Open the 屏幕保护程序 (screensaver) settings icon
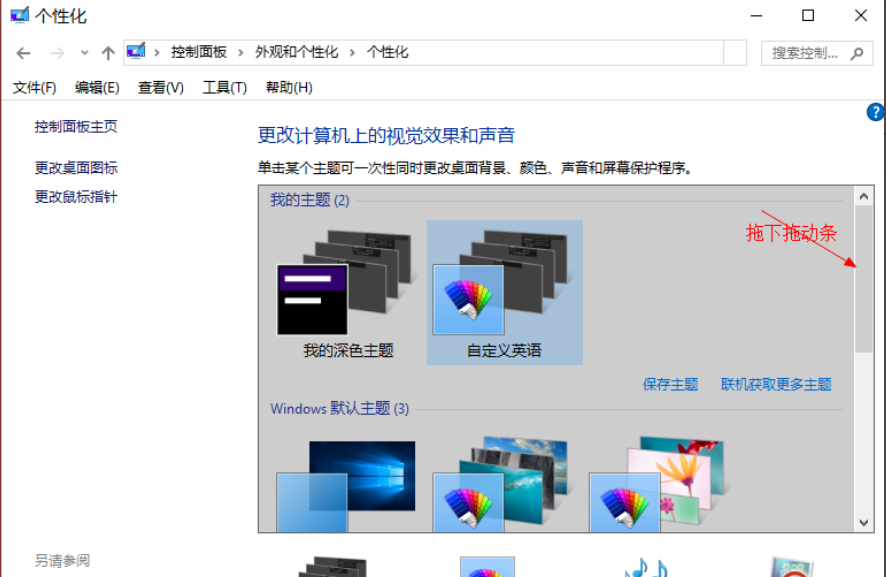This screenshot has width=886, height=577. click(x=790, y=565)
